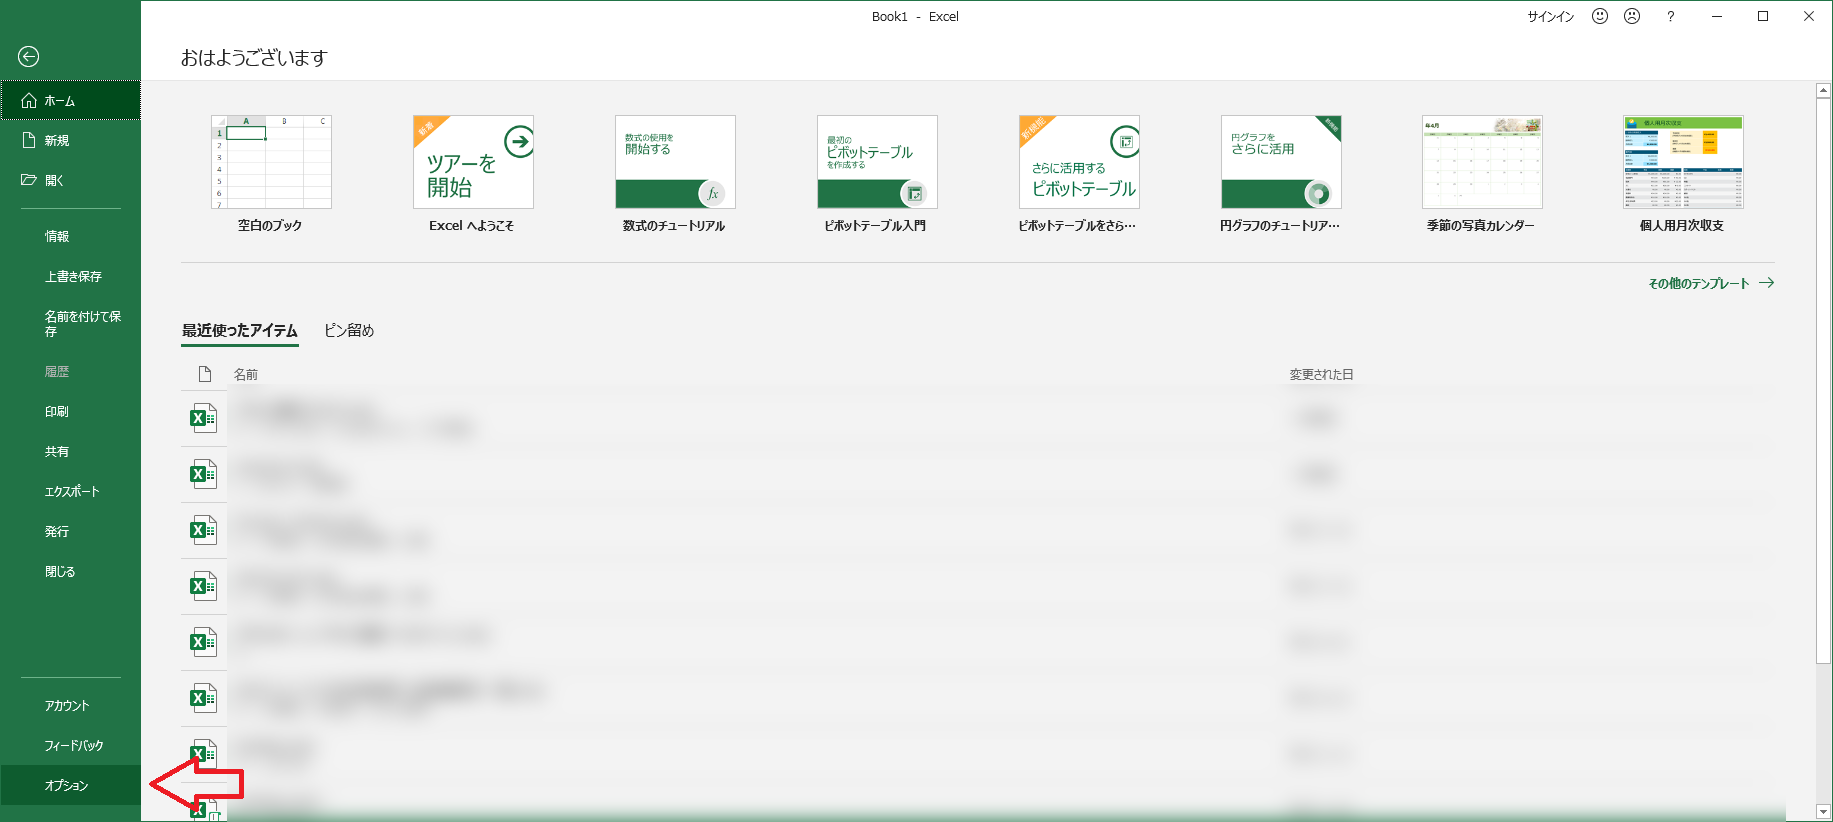Open the 発行 option
This screenshot has height=822, width=1833.
point(70,531)
